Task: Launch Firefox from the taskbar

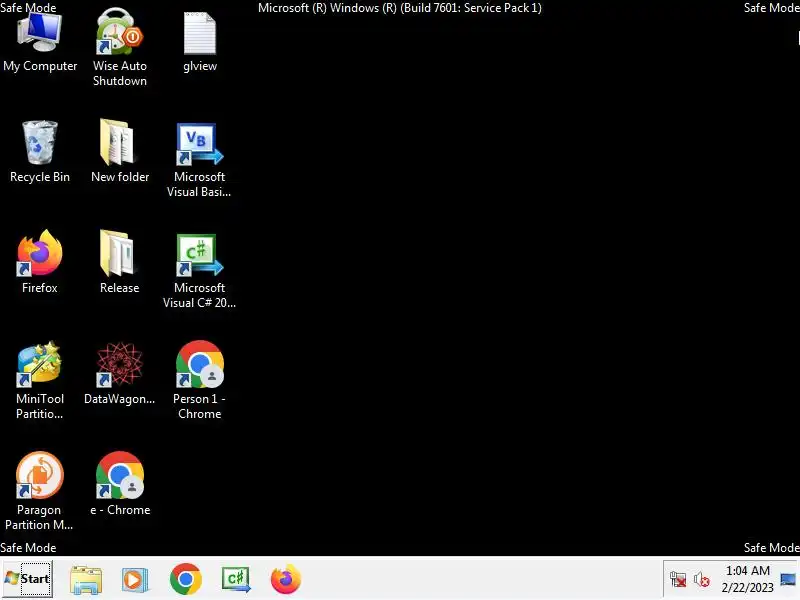Action: click(x=286, y=579)
